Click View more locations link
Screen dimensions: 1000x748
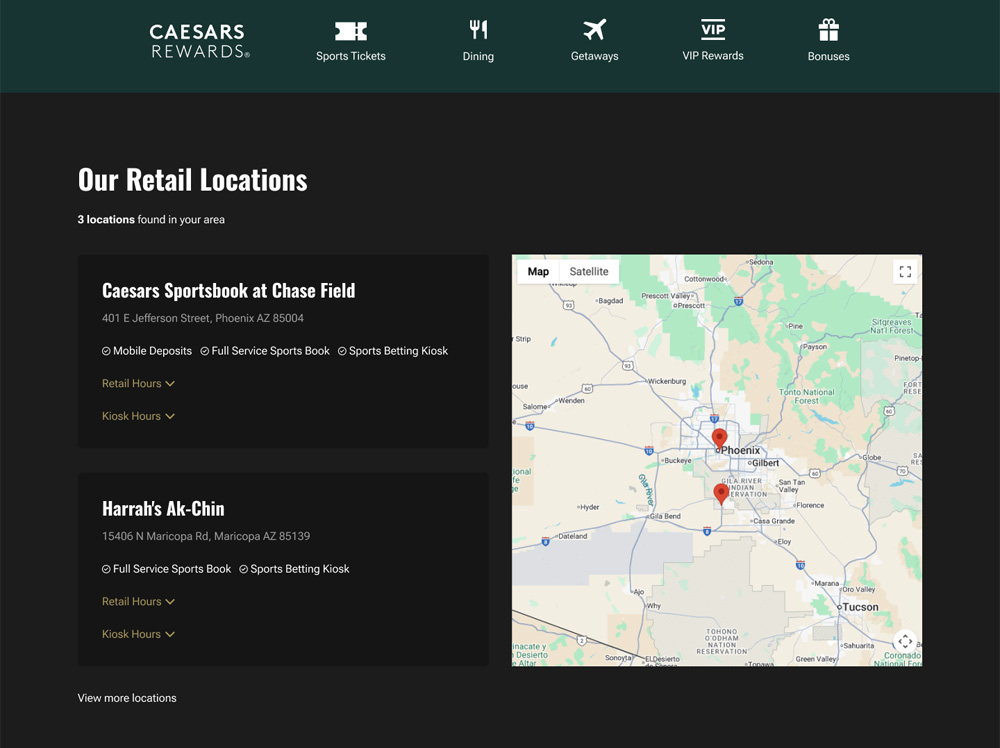pyautogui.click(x=127, y=698)
